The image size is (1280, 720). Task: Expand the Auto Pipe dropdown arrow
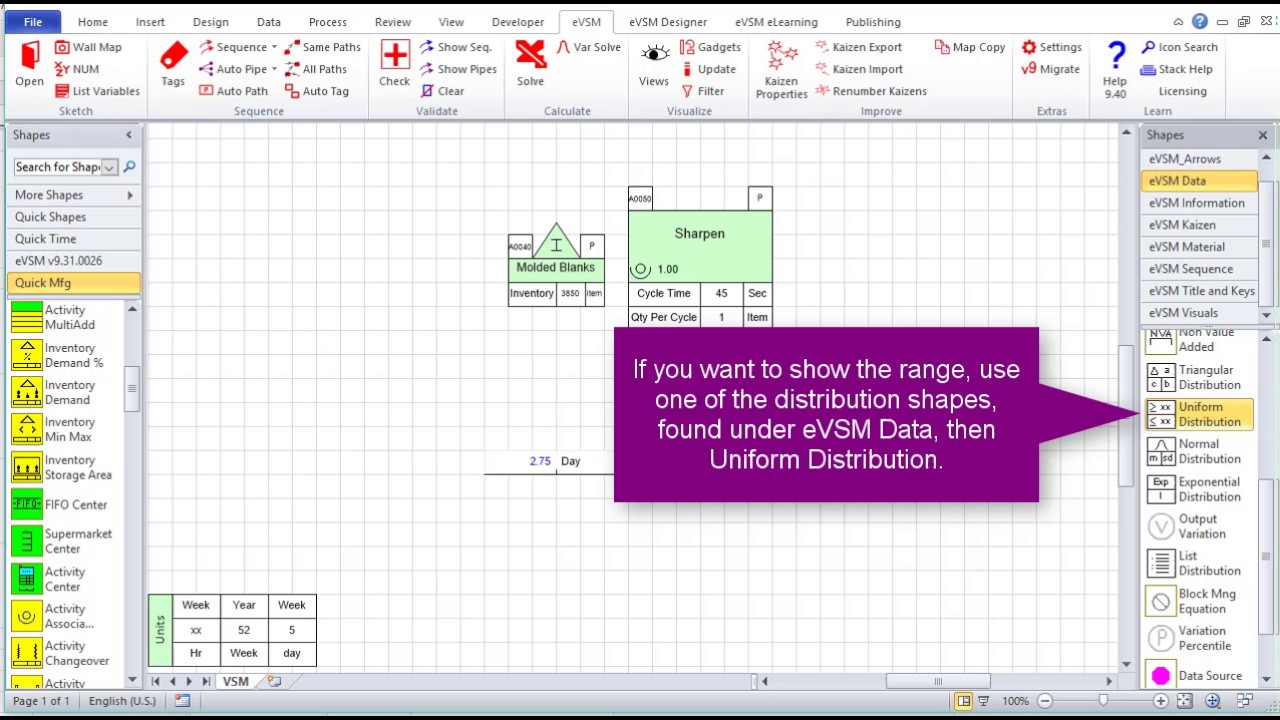[x=274, y=69]
